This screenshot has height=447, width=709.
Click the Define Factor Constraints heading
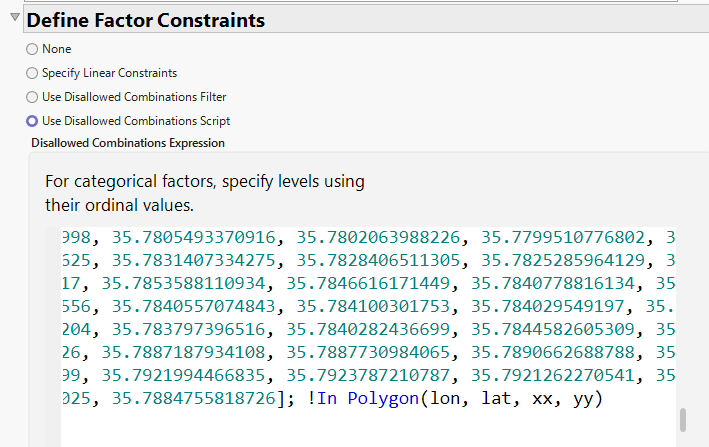coord(146,20)
